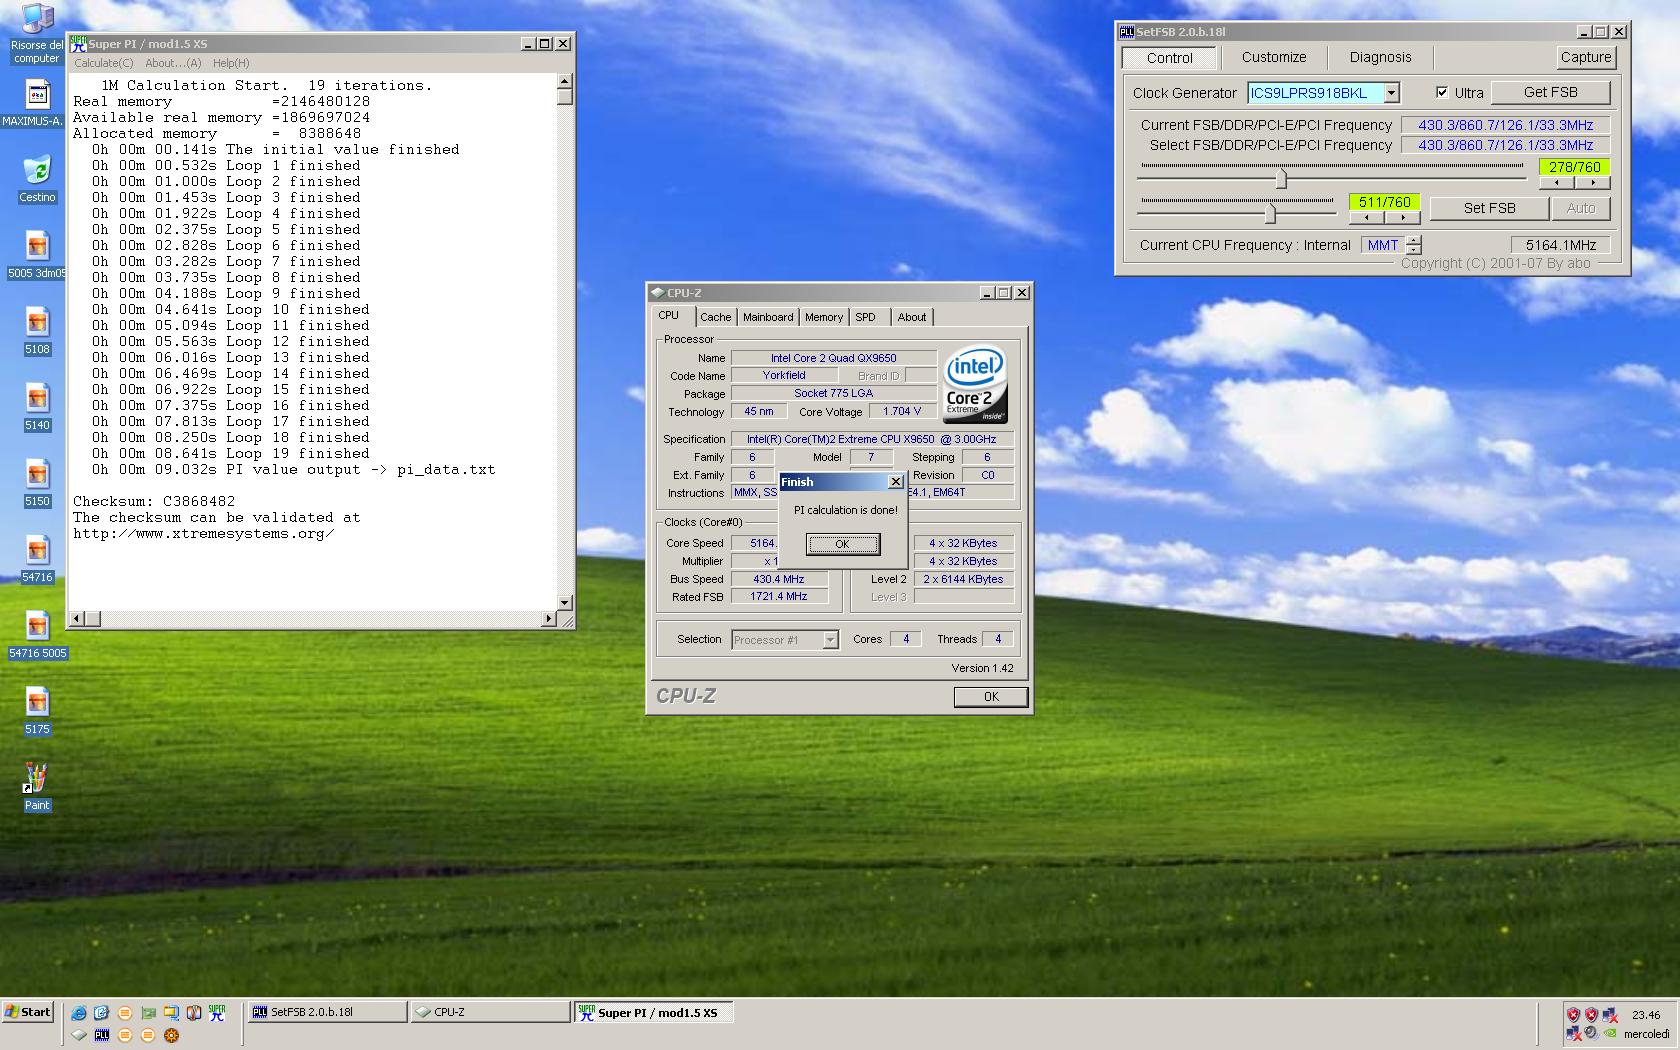
Task: Click the 5164.1MHz CPU frequency field
Action: coord(1560,245)
